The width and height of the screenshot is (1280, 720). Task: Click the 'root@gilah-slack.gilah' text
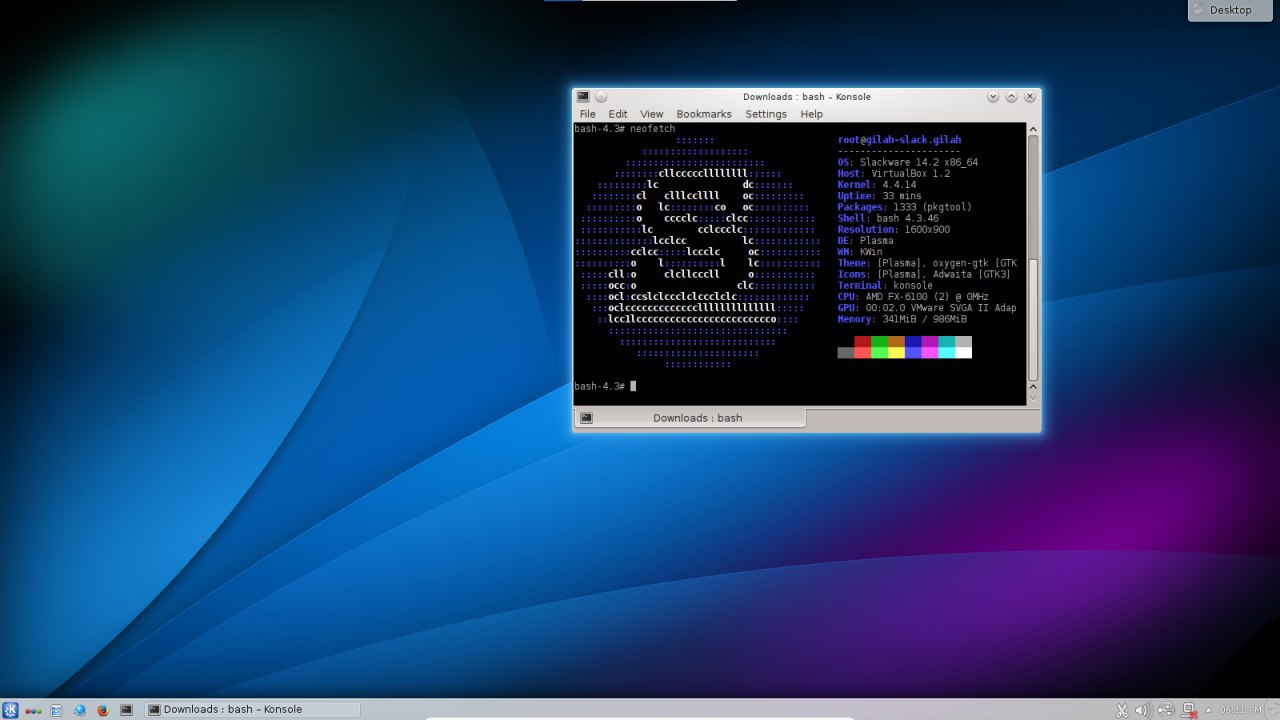point(899,140)
